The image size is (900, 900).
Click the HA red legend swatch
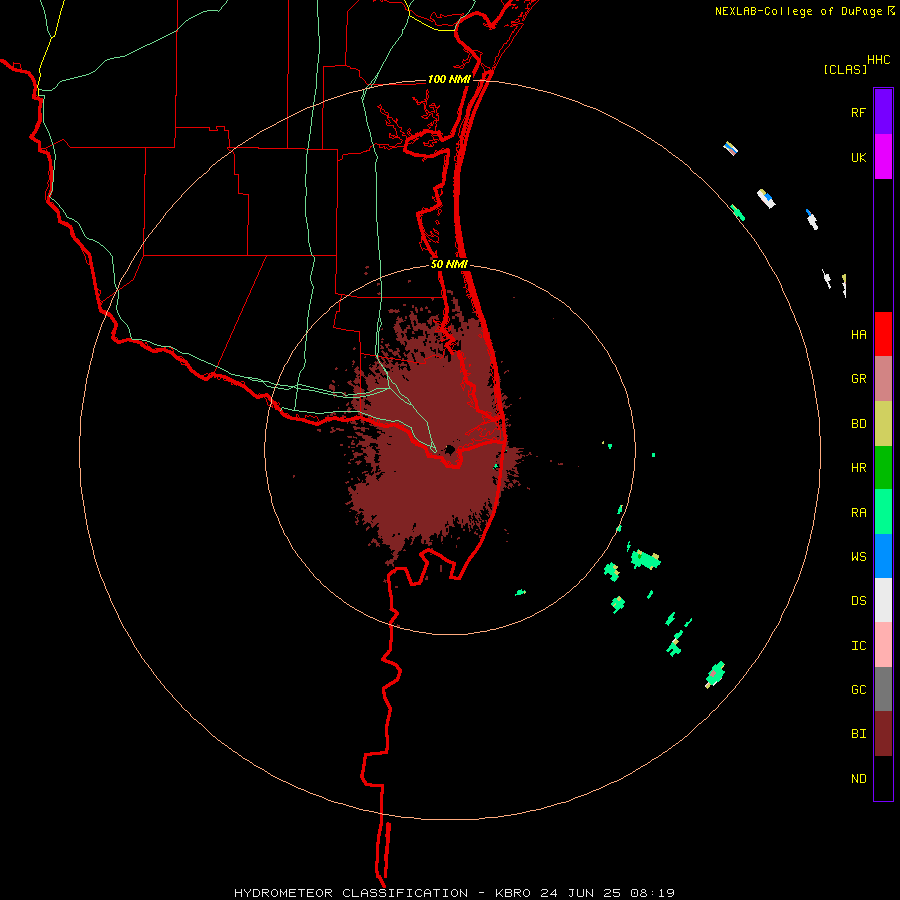click(x=883, y=334)
